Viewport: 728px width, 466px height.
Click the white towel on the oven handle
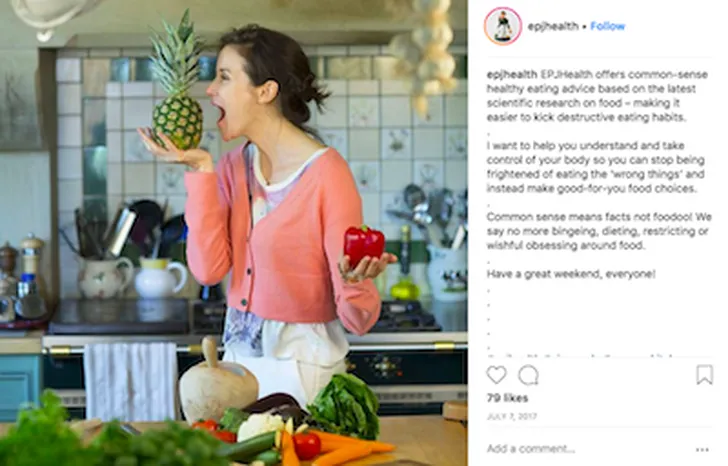tap(131, 382)
